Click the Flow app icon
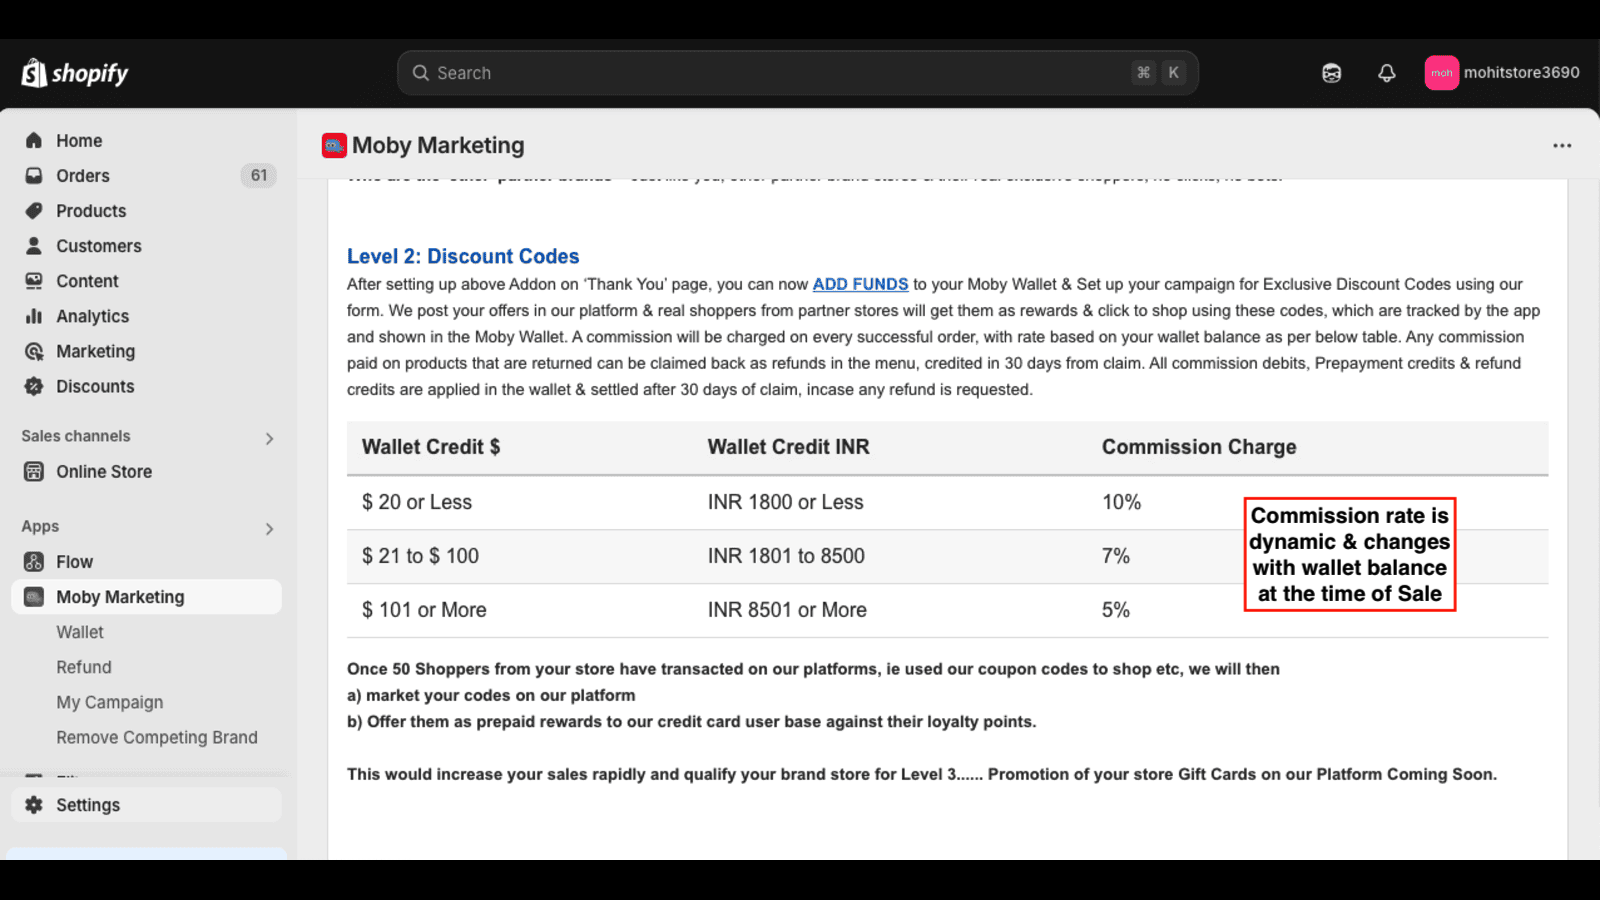 point(34,561)
